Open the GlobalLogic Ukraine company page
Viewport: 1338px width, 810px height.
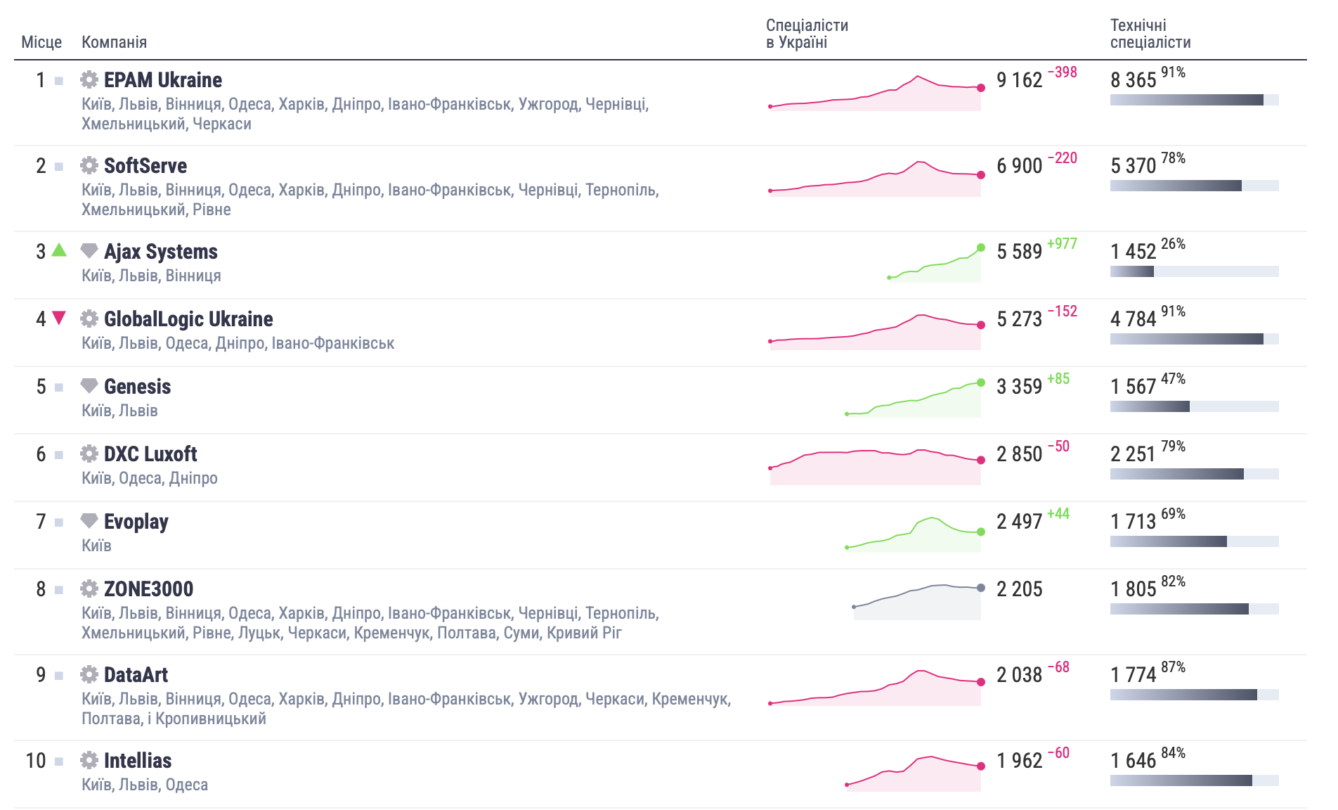click(x=188, y=319)
